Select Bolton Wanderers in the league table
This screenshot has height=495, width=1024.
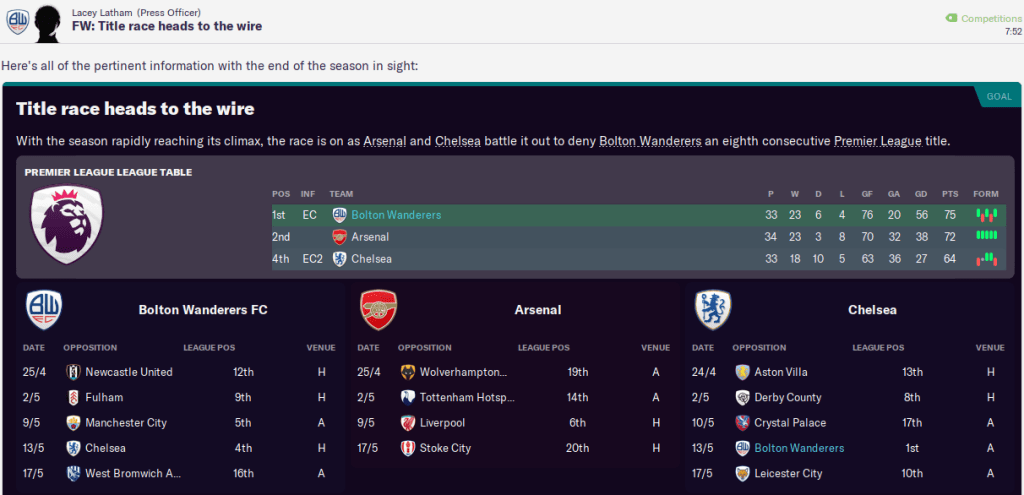pos(396,215)
